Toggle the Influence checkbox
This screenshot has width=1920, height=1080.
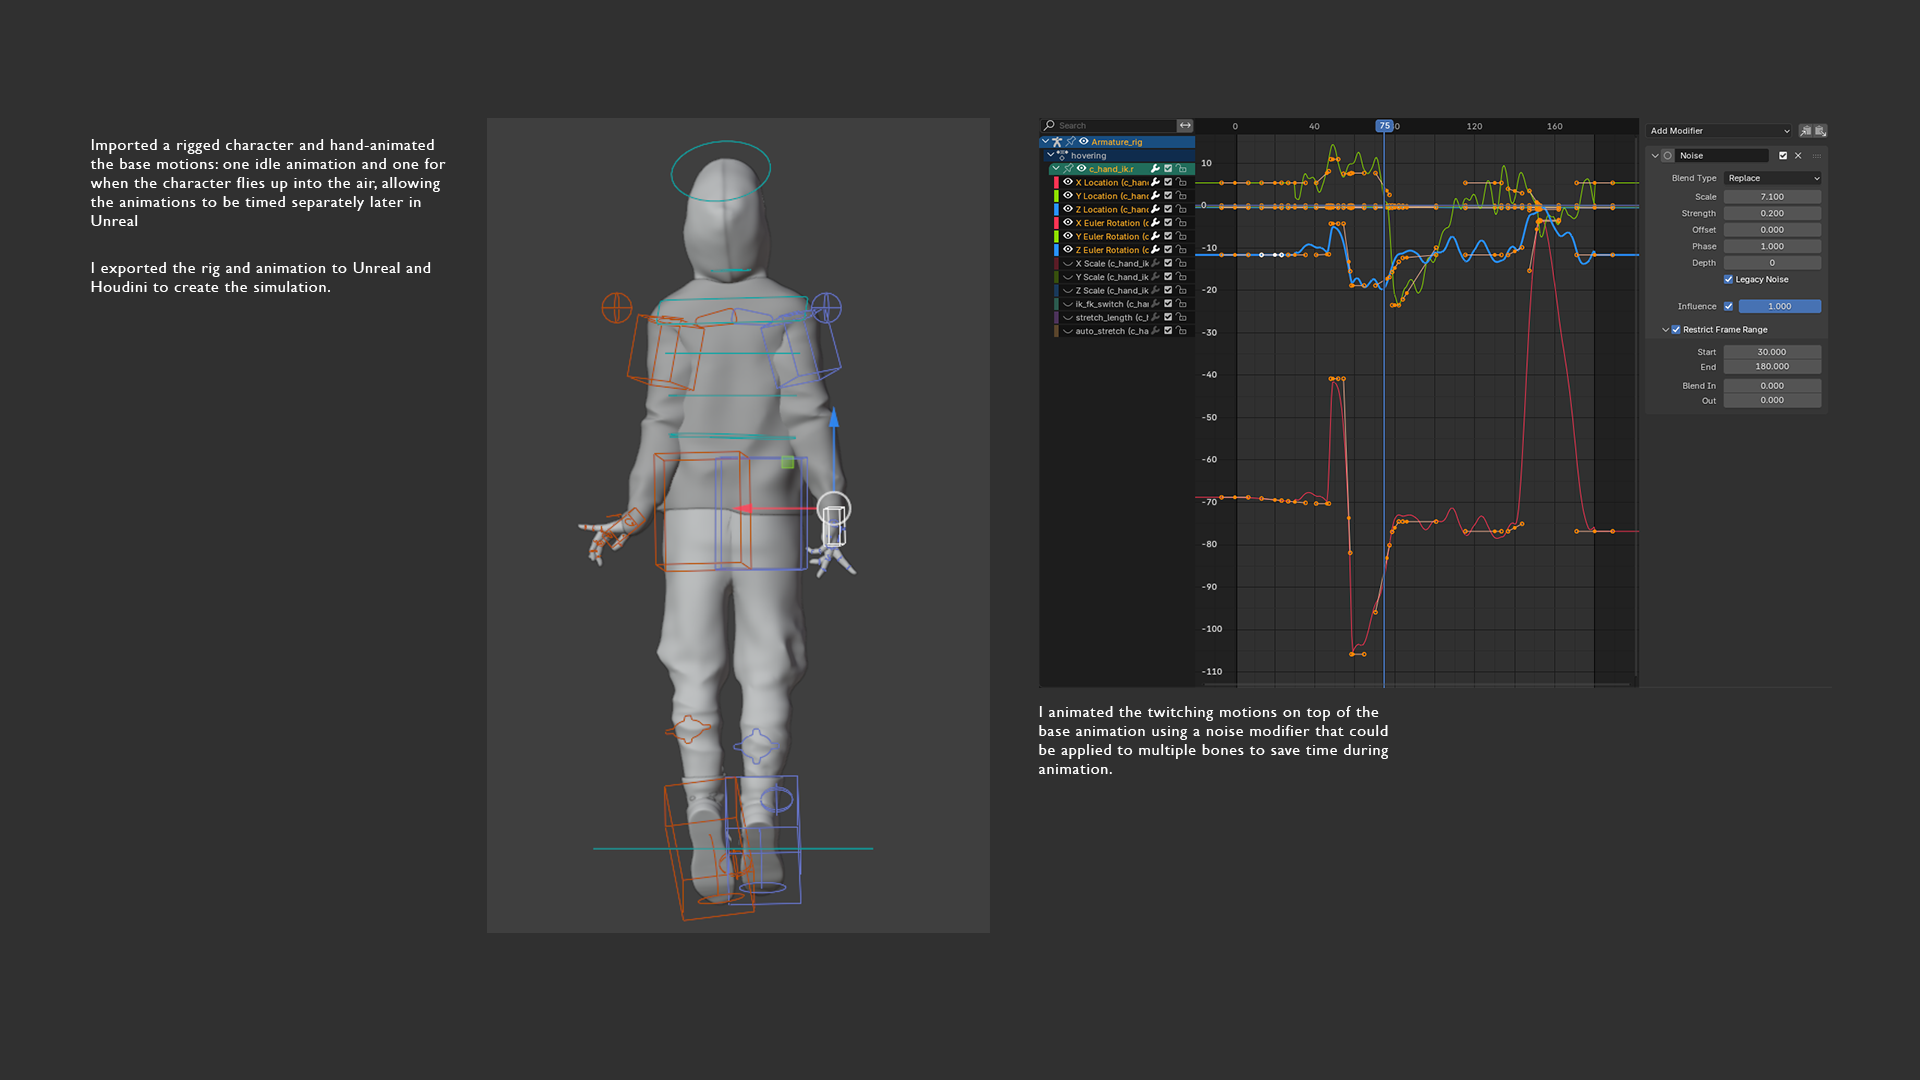click(1728, 307)
